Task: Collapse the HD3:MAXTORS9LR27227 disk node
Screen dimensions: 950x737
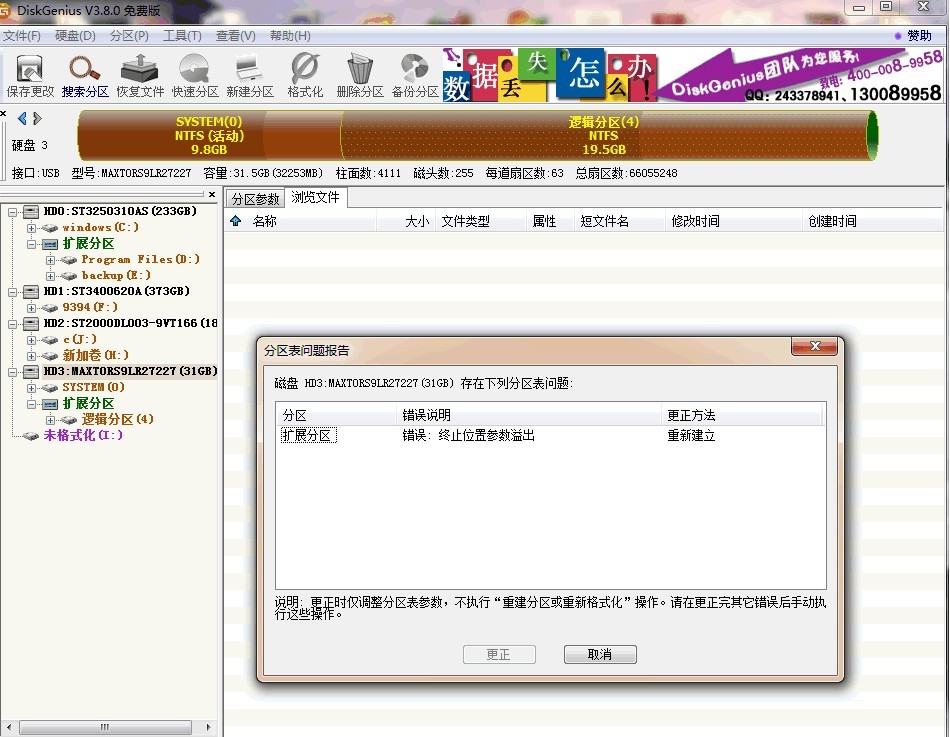Action: coord(12,372)
